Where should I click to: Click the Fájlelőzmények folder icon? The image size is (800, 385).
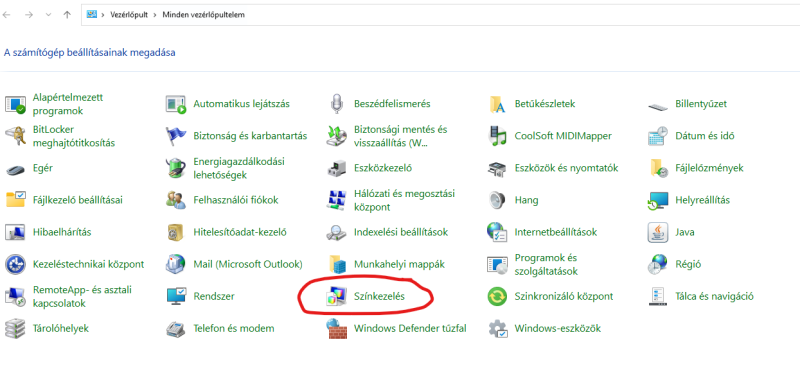(658, 168)
